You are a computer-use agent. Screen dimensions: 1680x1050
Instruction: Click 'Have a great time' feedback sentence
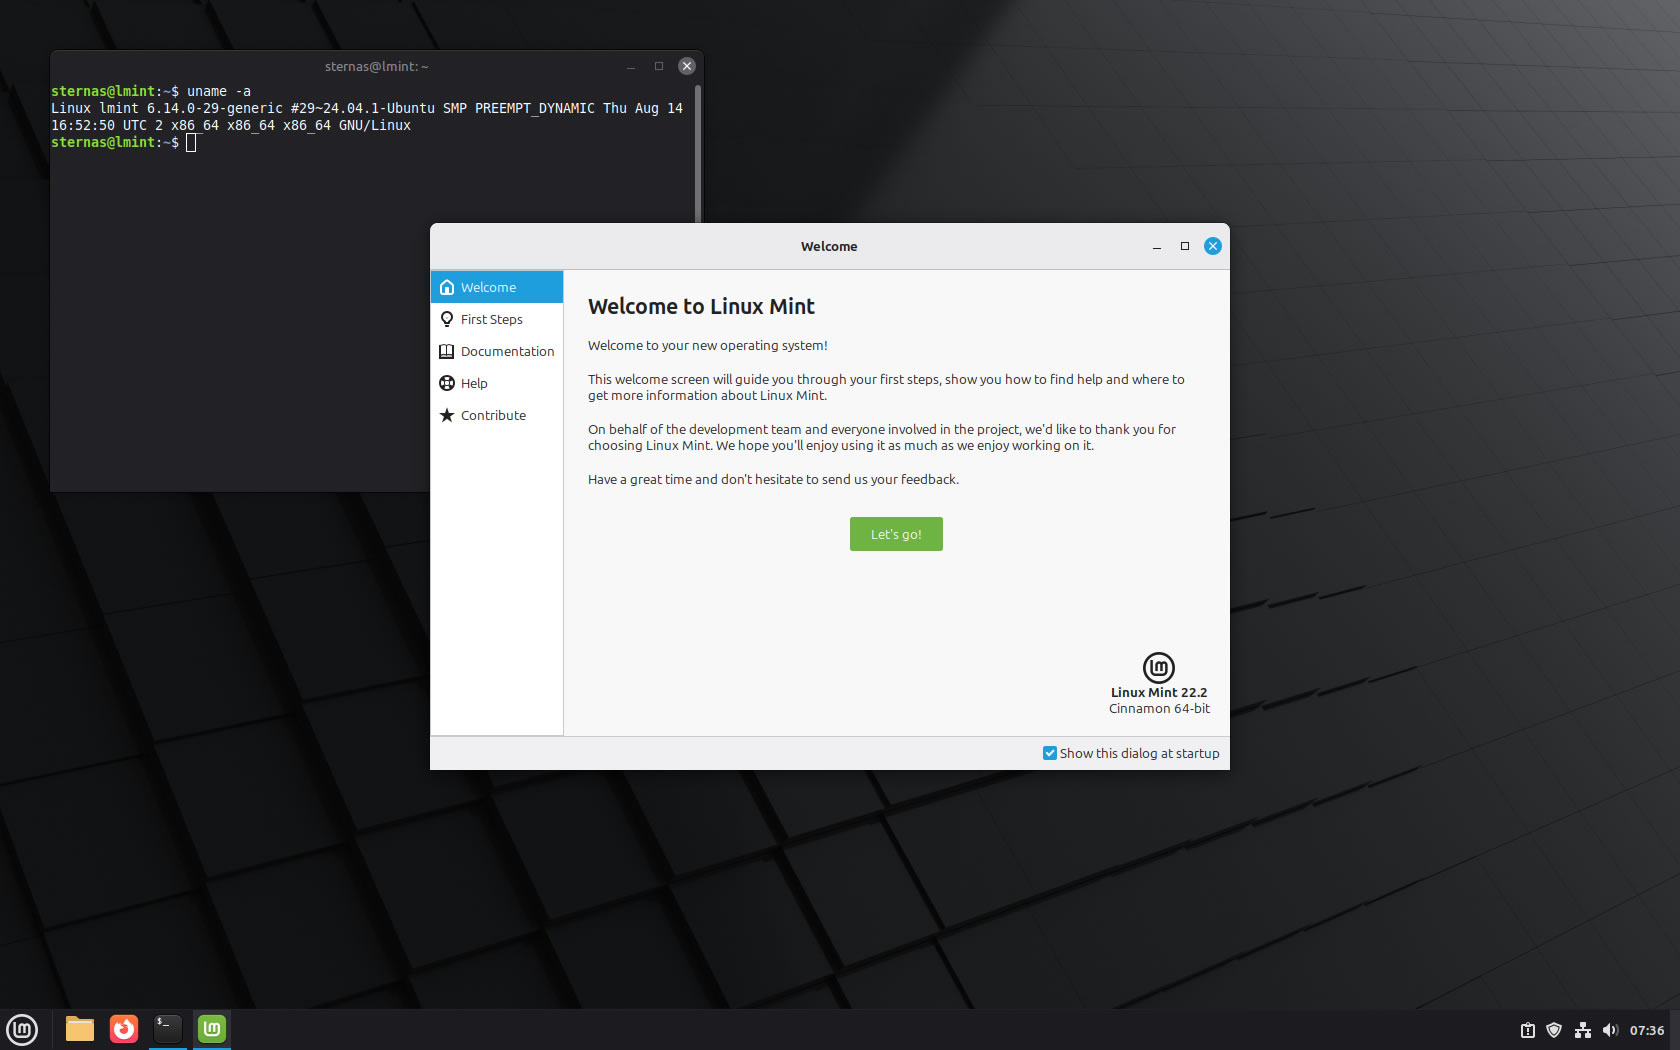(773, 479)
